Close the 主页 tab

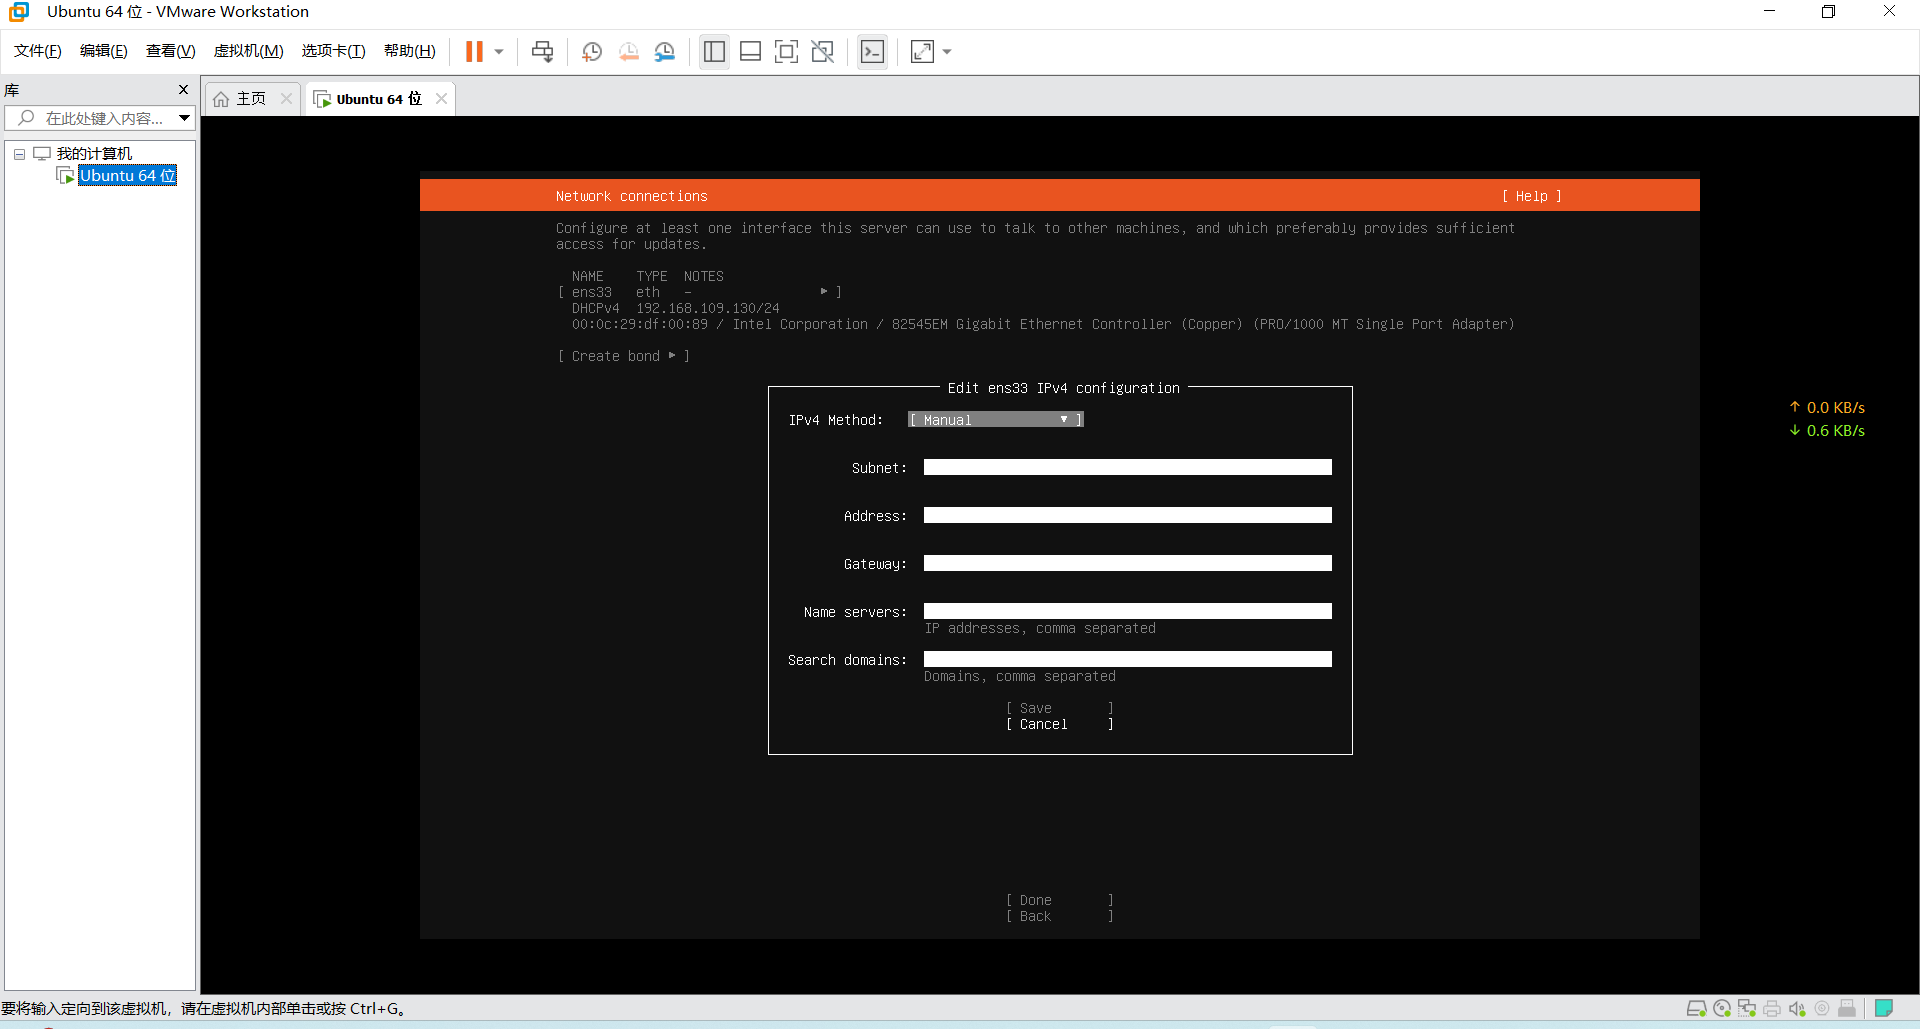pyautogui.click(x=286, y=98)
